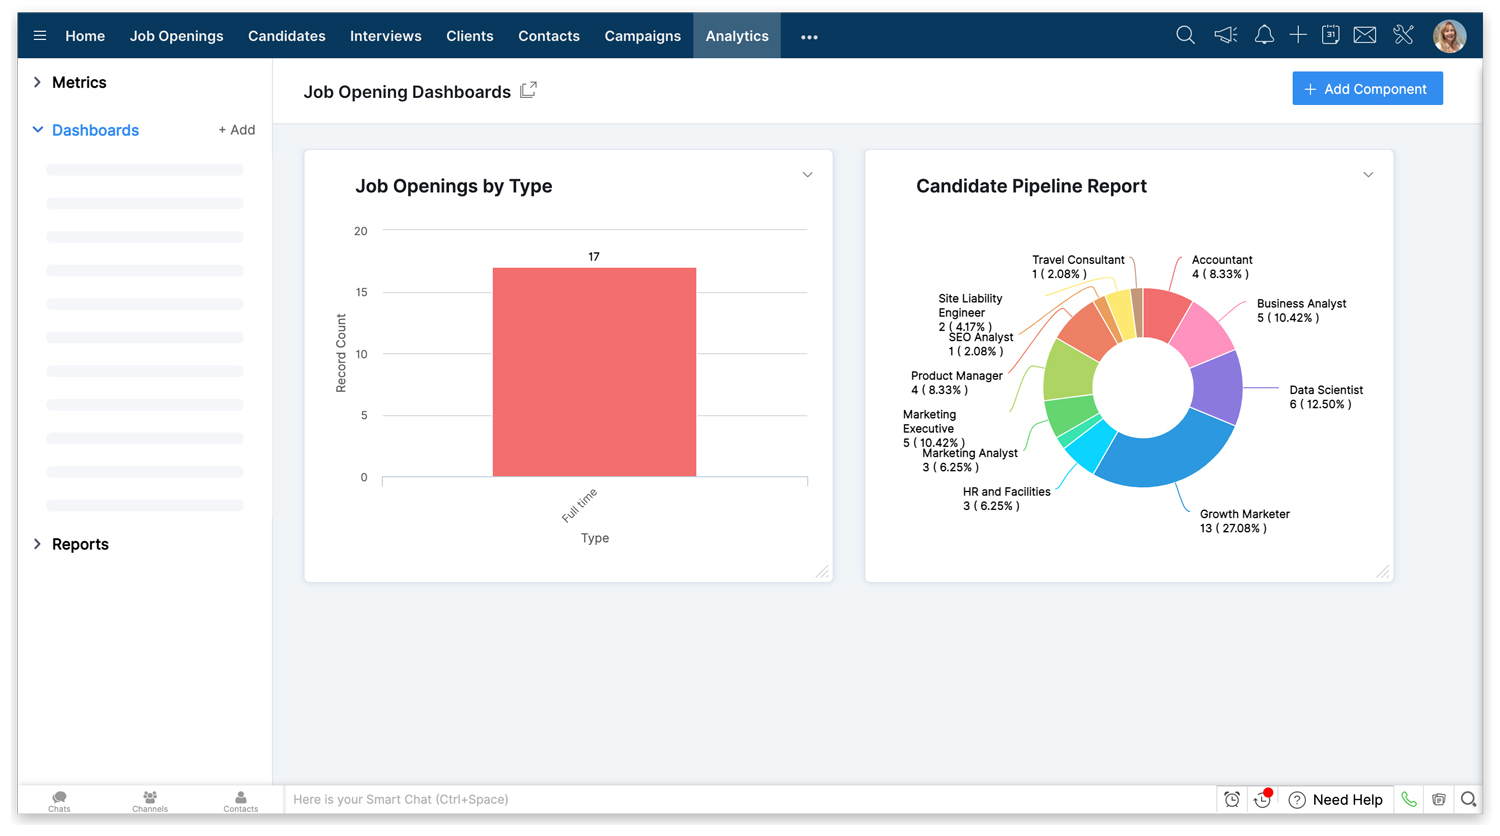The image size is (1500, 836).
Task: Click the Need Help button
Action: (1336, 799)
